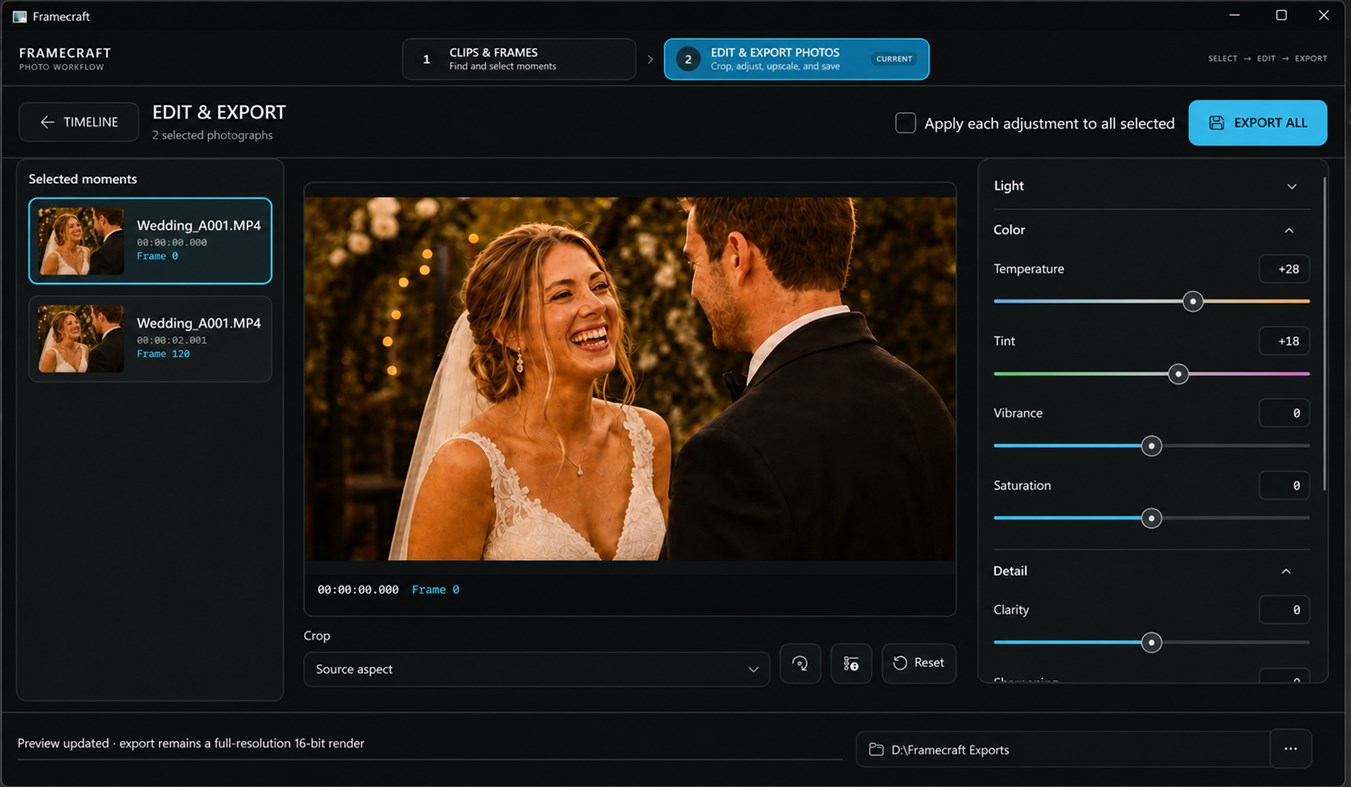
Task: Click the adjustments panel scrollbar
Action: point(1325,335)
